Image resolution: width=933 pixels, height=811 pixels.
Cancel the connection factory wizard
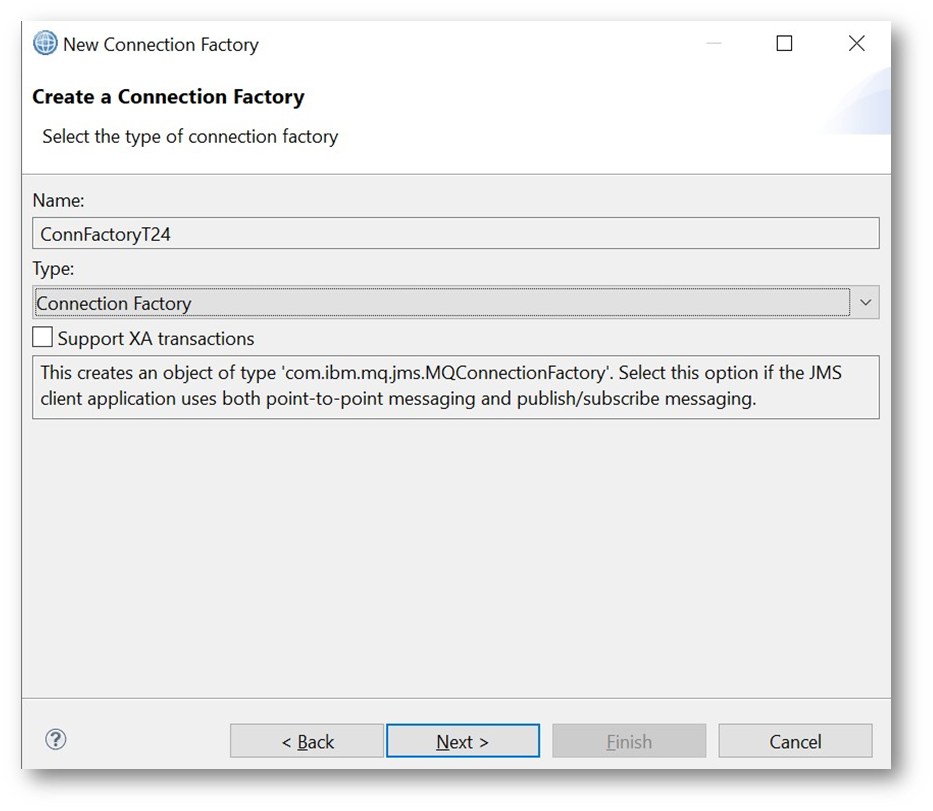pos(795,741)
